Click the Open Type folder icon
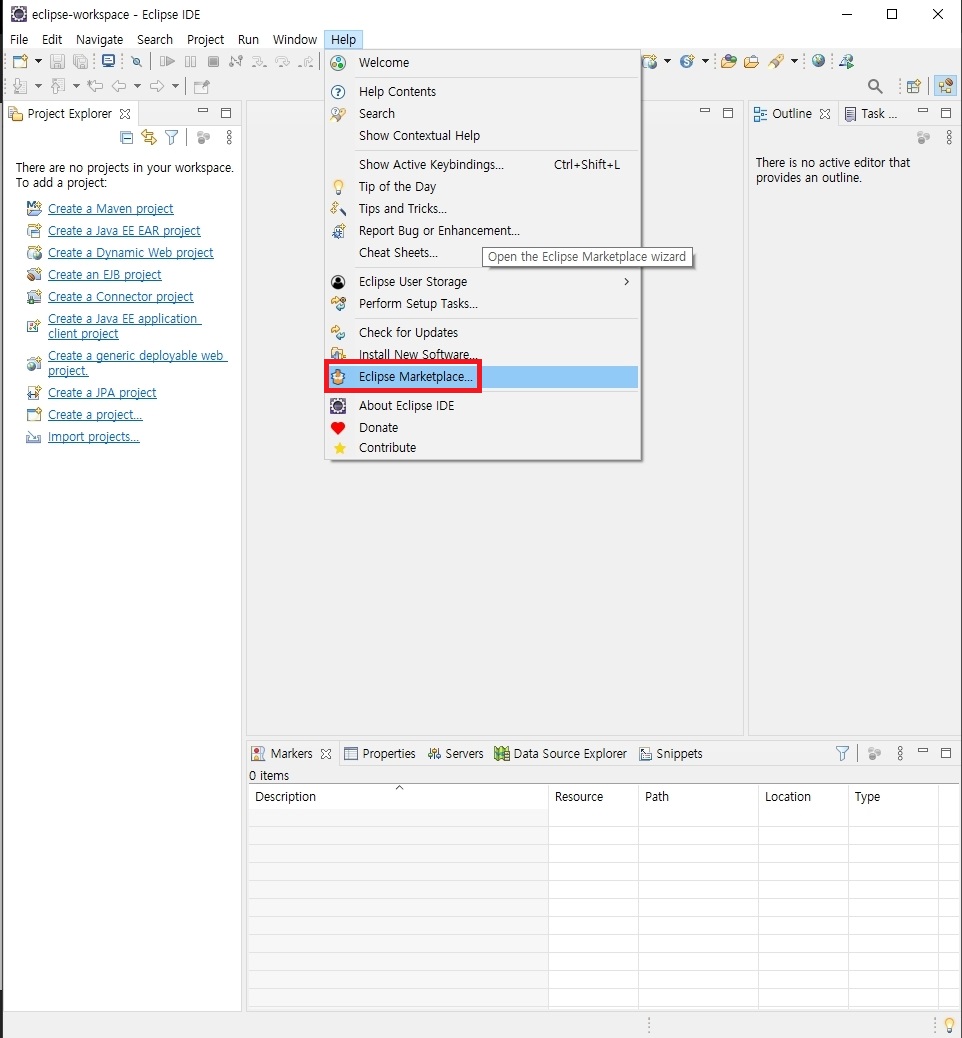Screen dimensions: 962x1038 [729, 62]
